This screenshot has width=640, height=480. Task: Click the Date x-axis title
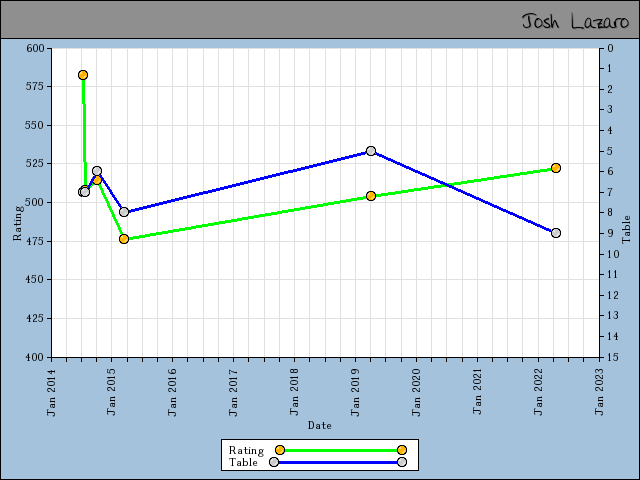pos(319,425)
